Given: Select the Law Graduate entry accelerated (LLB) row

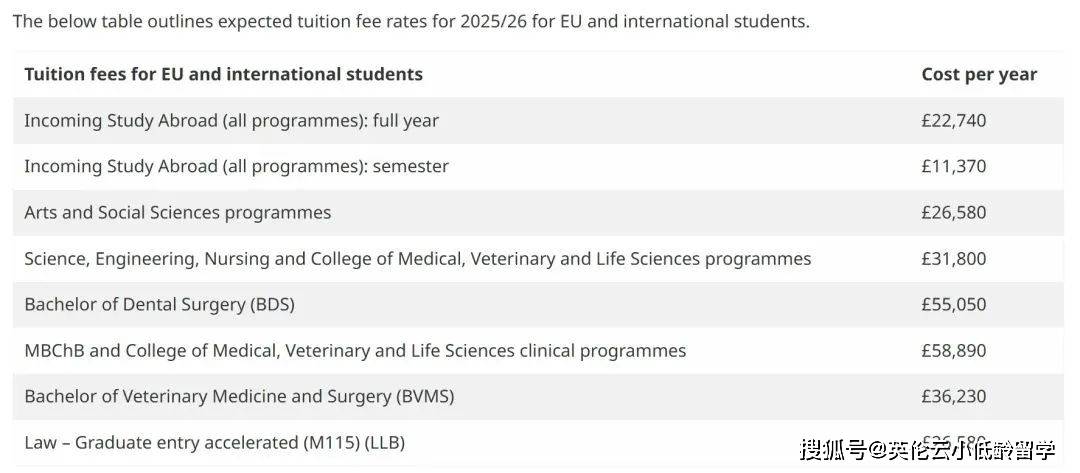Looking at the screenshot, I should pos(538,443).
